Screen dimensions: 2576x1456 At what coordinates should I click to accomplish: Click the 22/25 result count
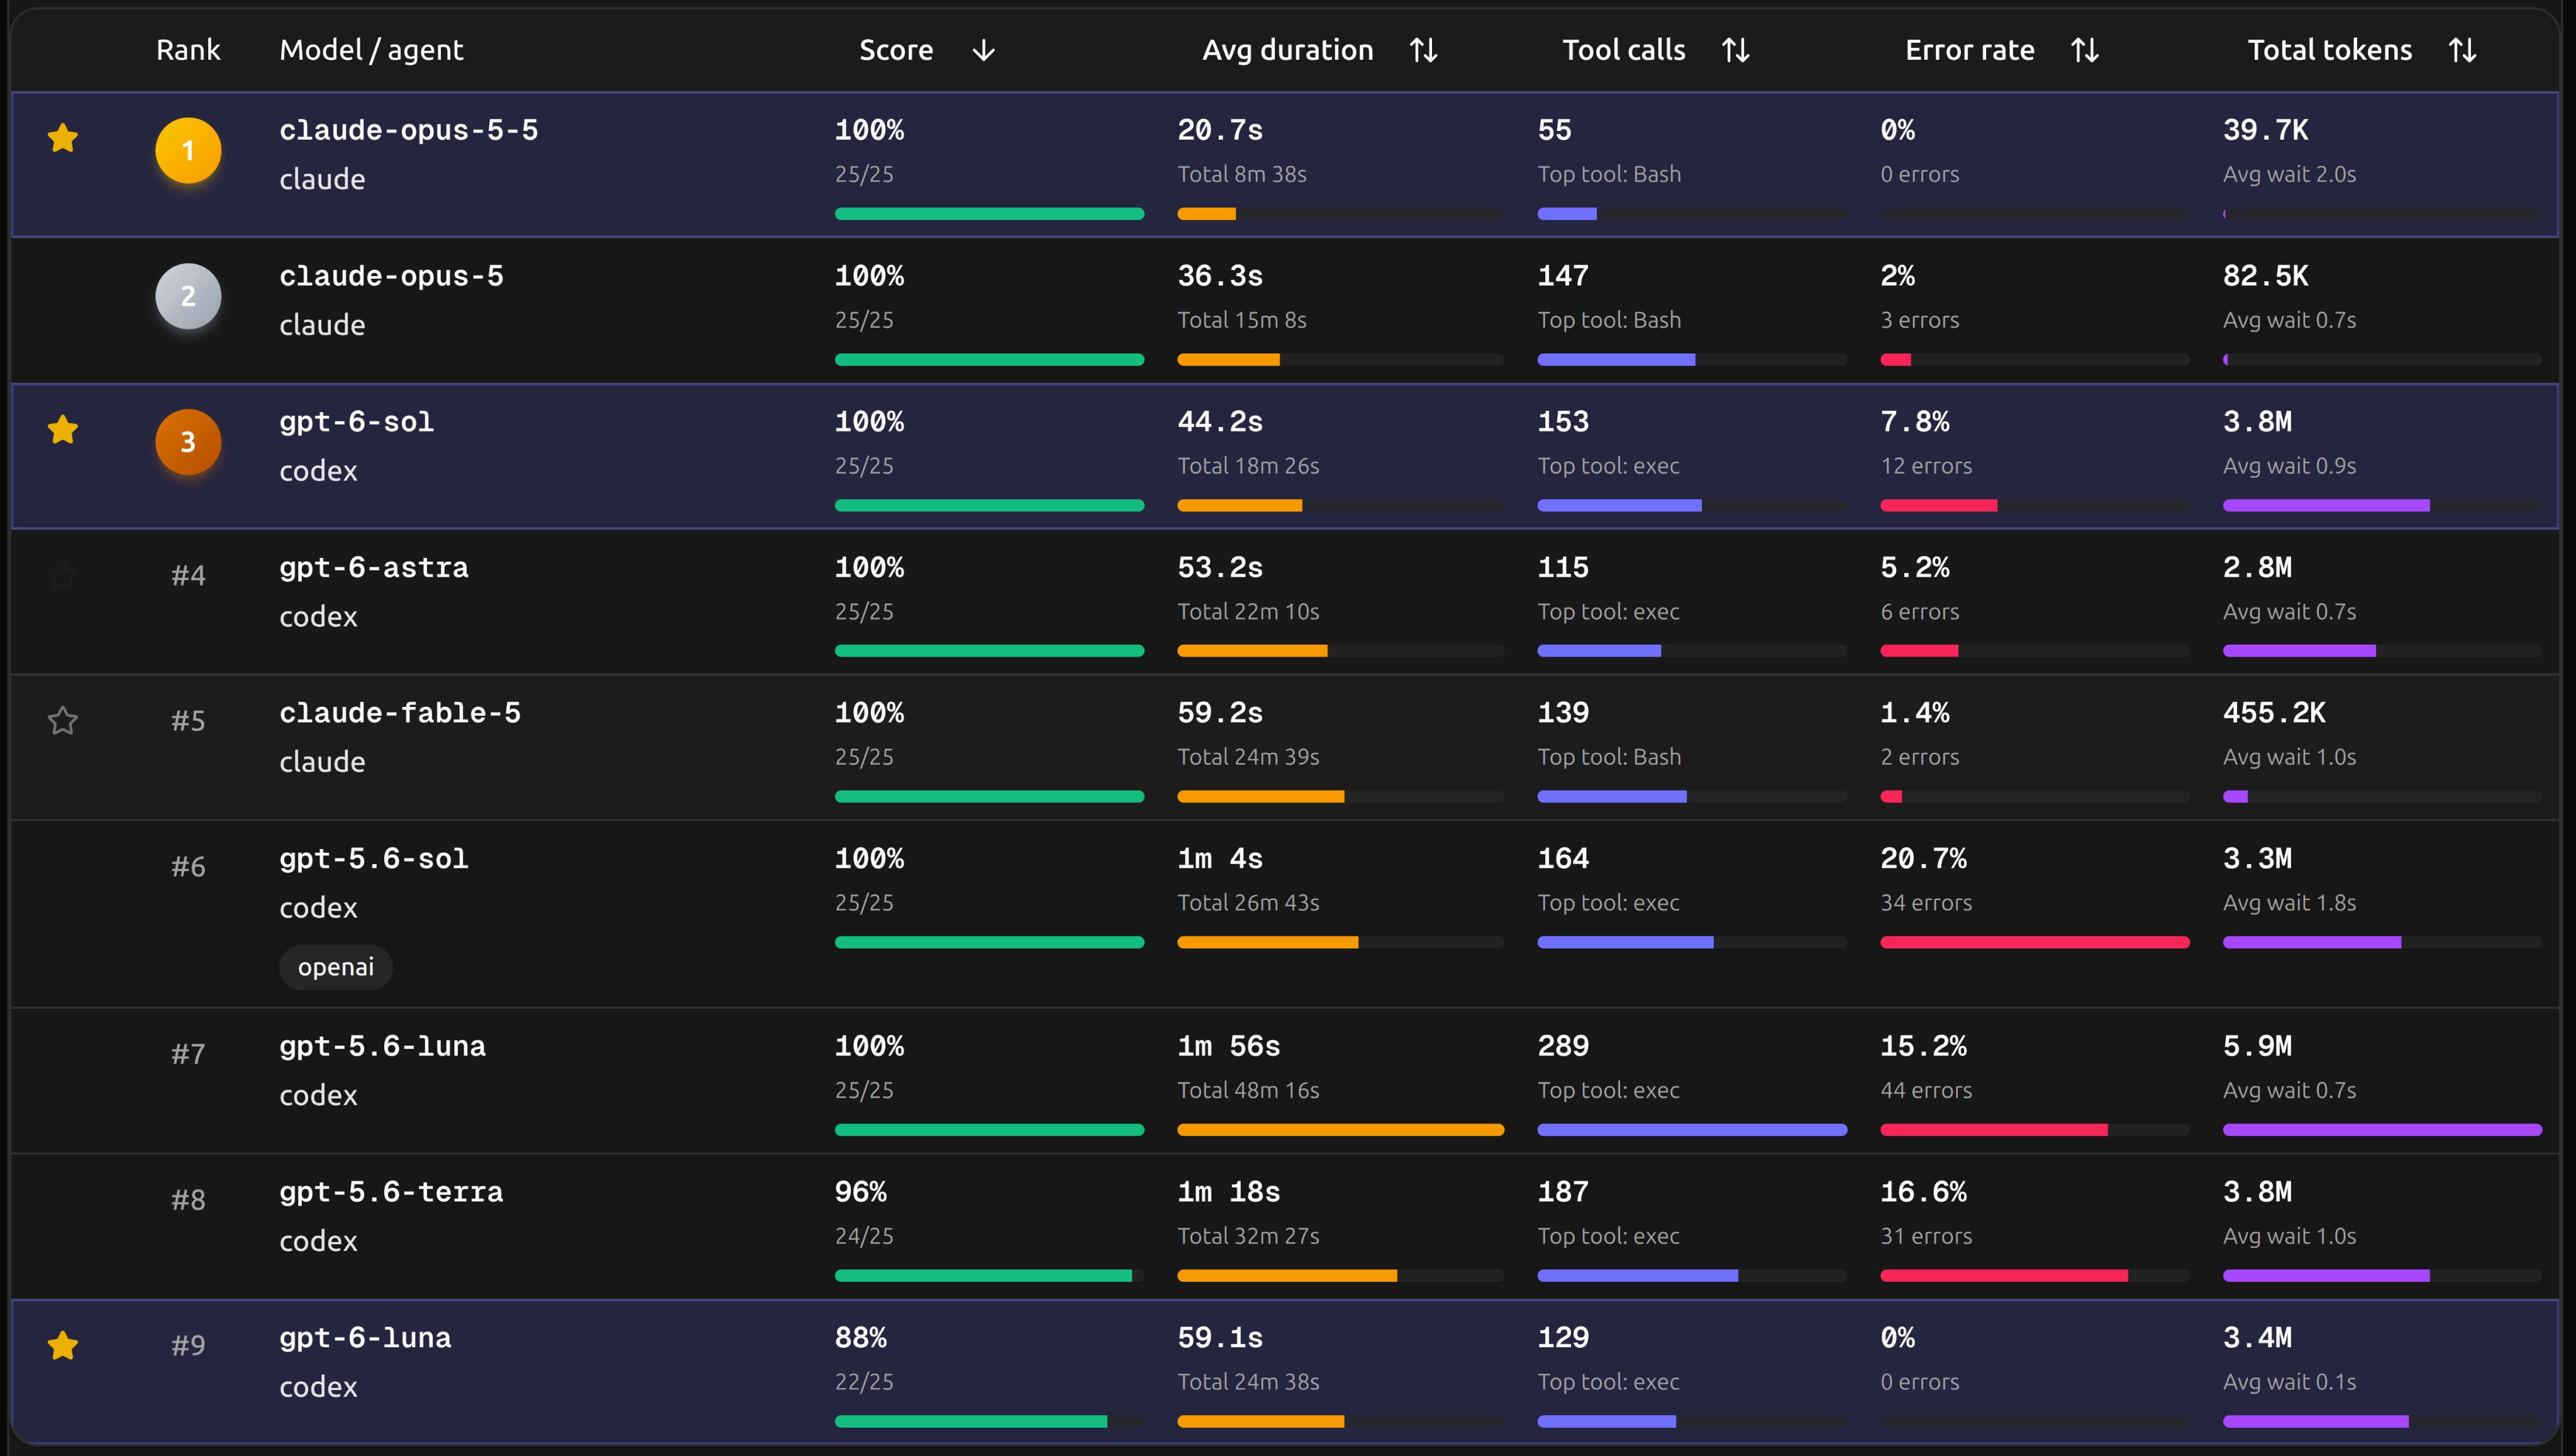click(x=864, y=1382)
